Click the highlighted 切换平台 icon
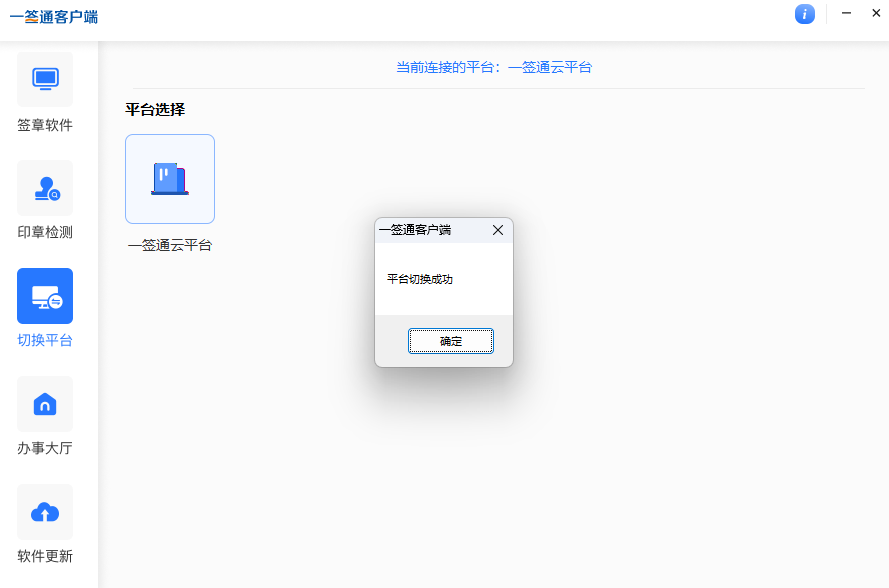 [45, 296]
